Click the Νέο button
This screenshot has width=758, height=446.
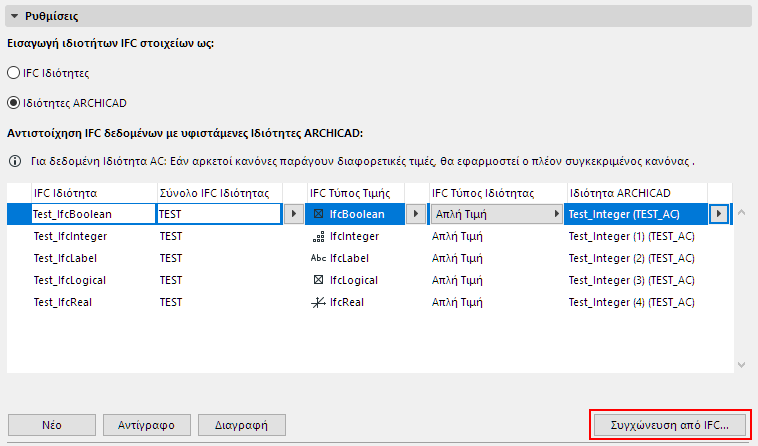click(52, 424)
